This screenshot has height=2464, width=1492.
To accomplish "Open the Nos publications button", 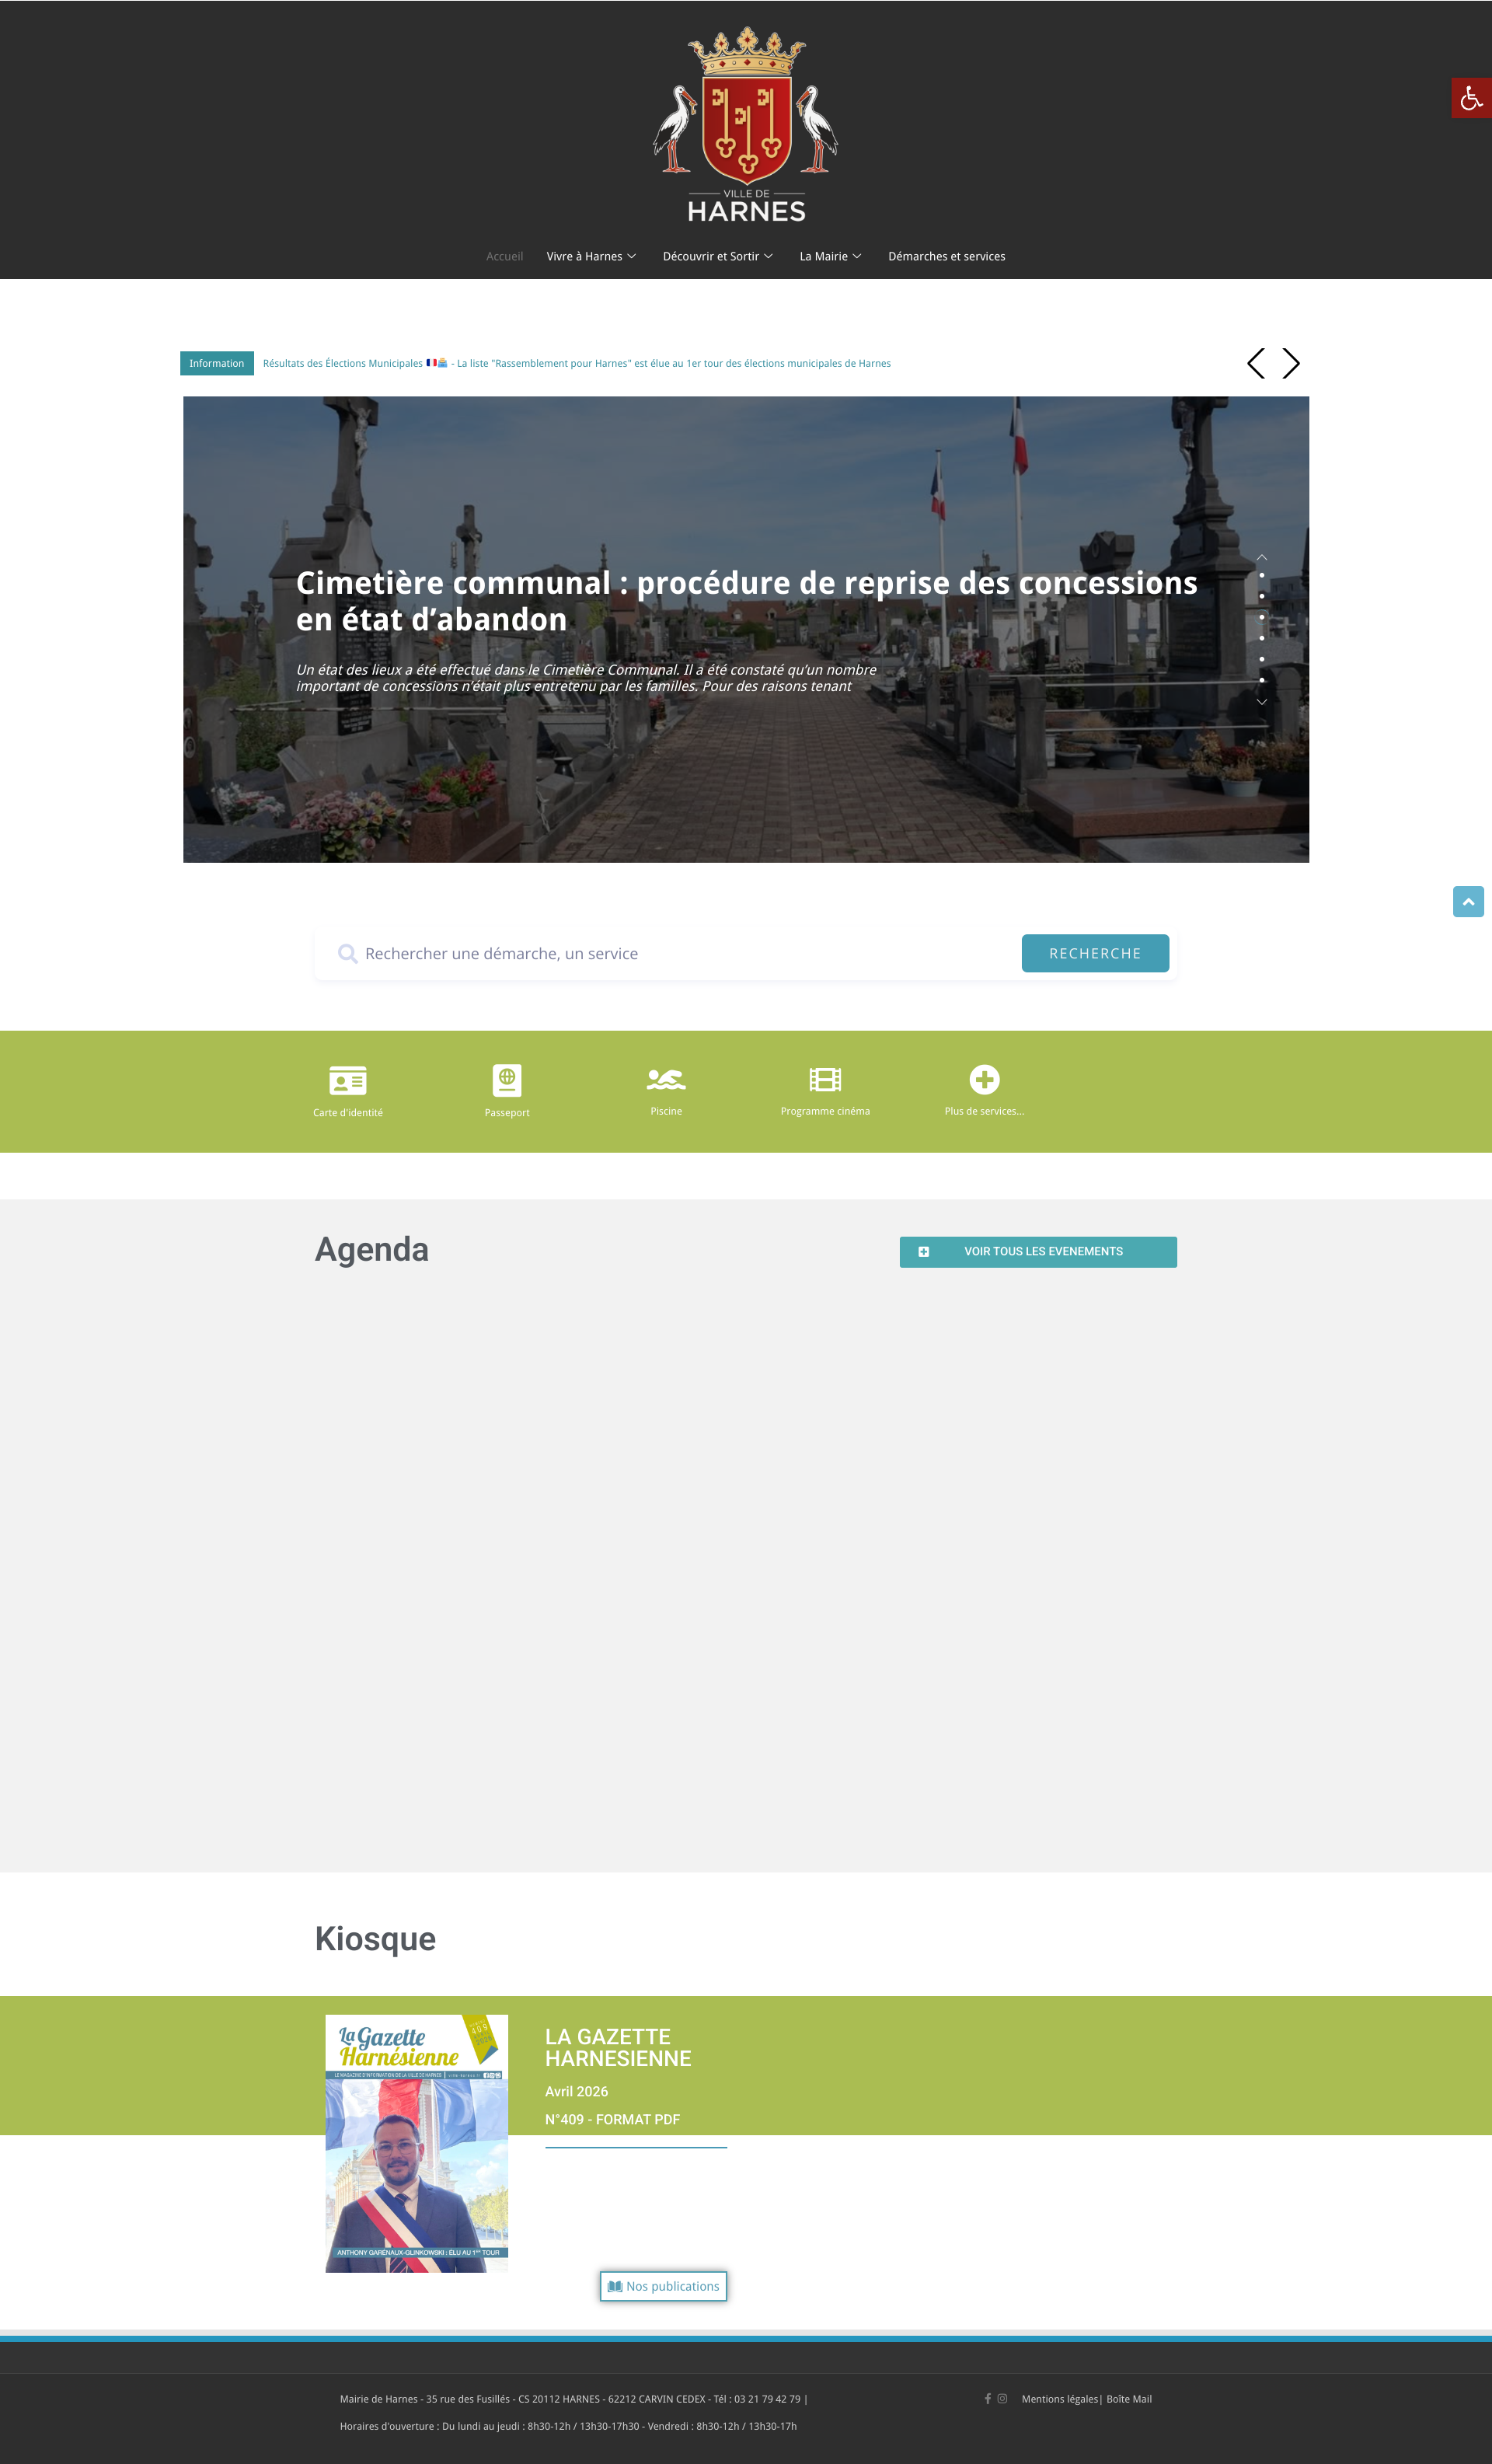I will (x=663, y=2286).
